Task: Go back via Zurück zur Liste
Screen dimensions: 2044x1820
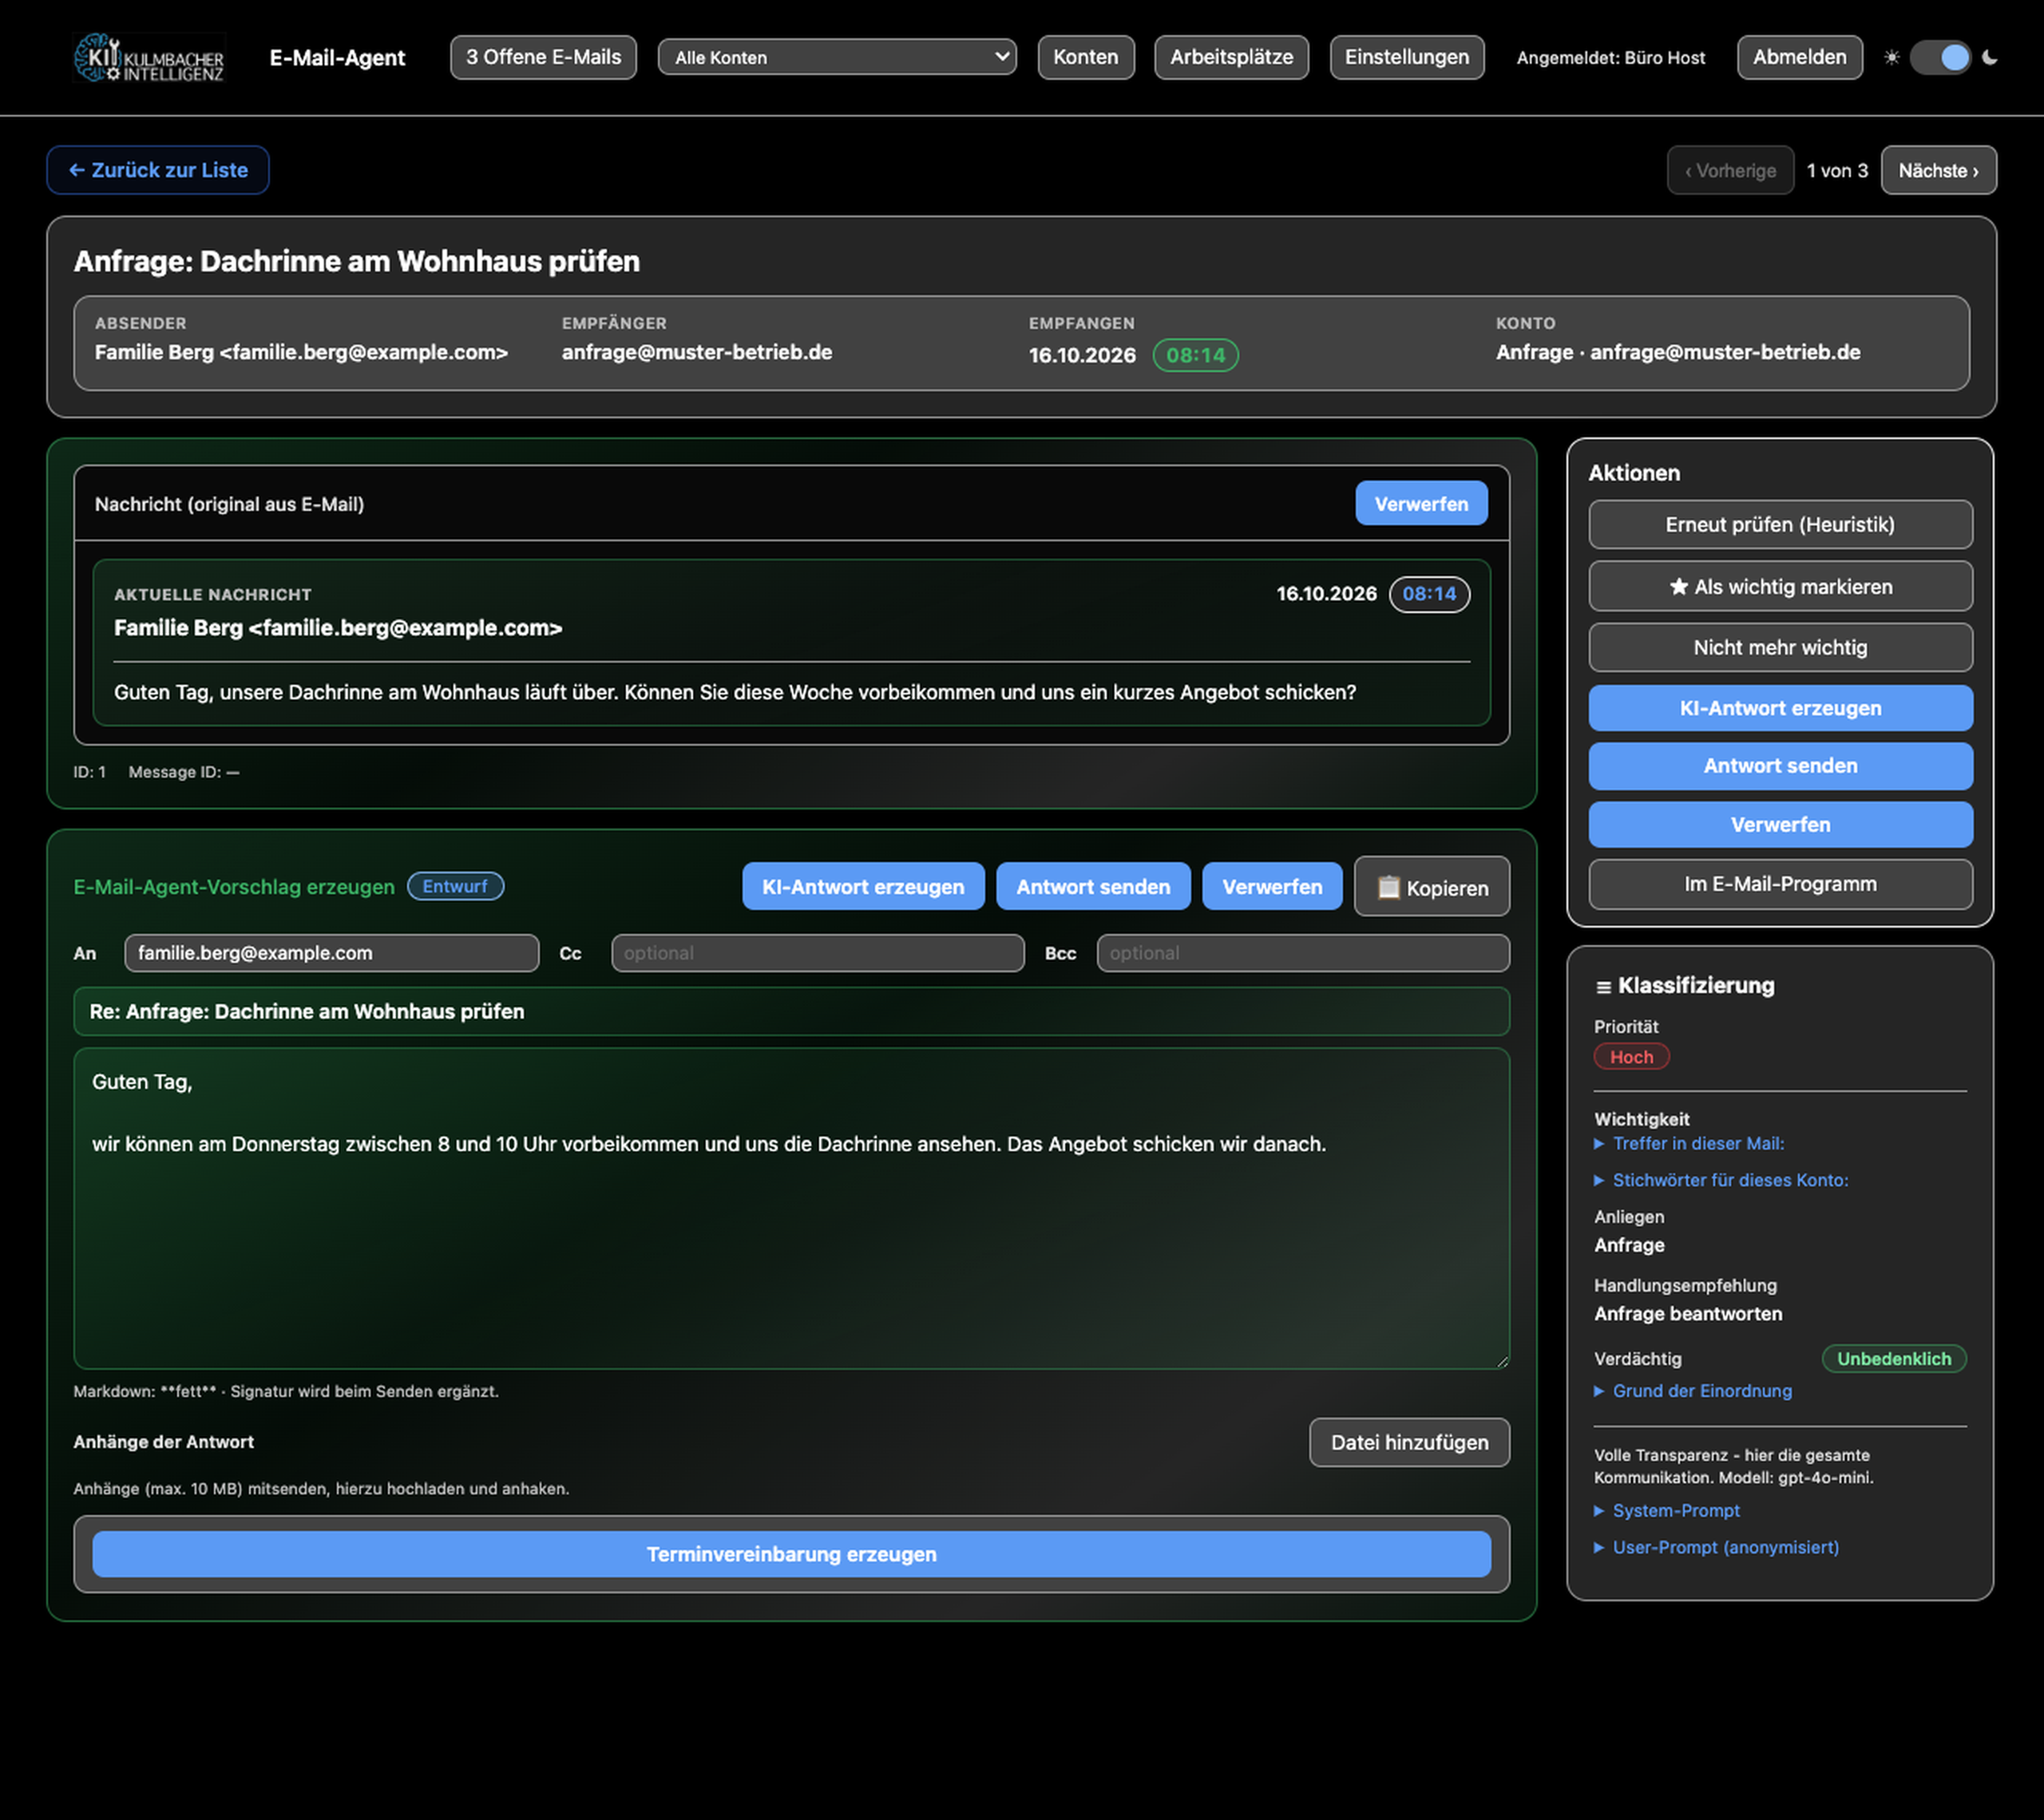Action: pos(158,170)
